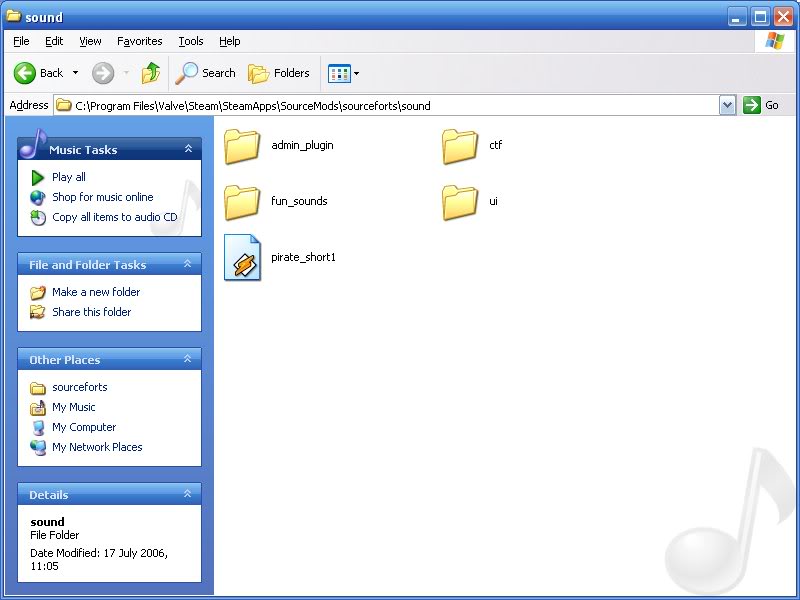Screen dimensions: 800x600
Task: Expand the Address bar dropdown arrow
Action: pyautogui.click(x=727, y=105)
